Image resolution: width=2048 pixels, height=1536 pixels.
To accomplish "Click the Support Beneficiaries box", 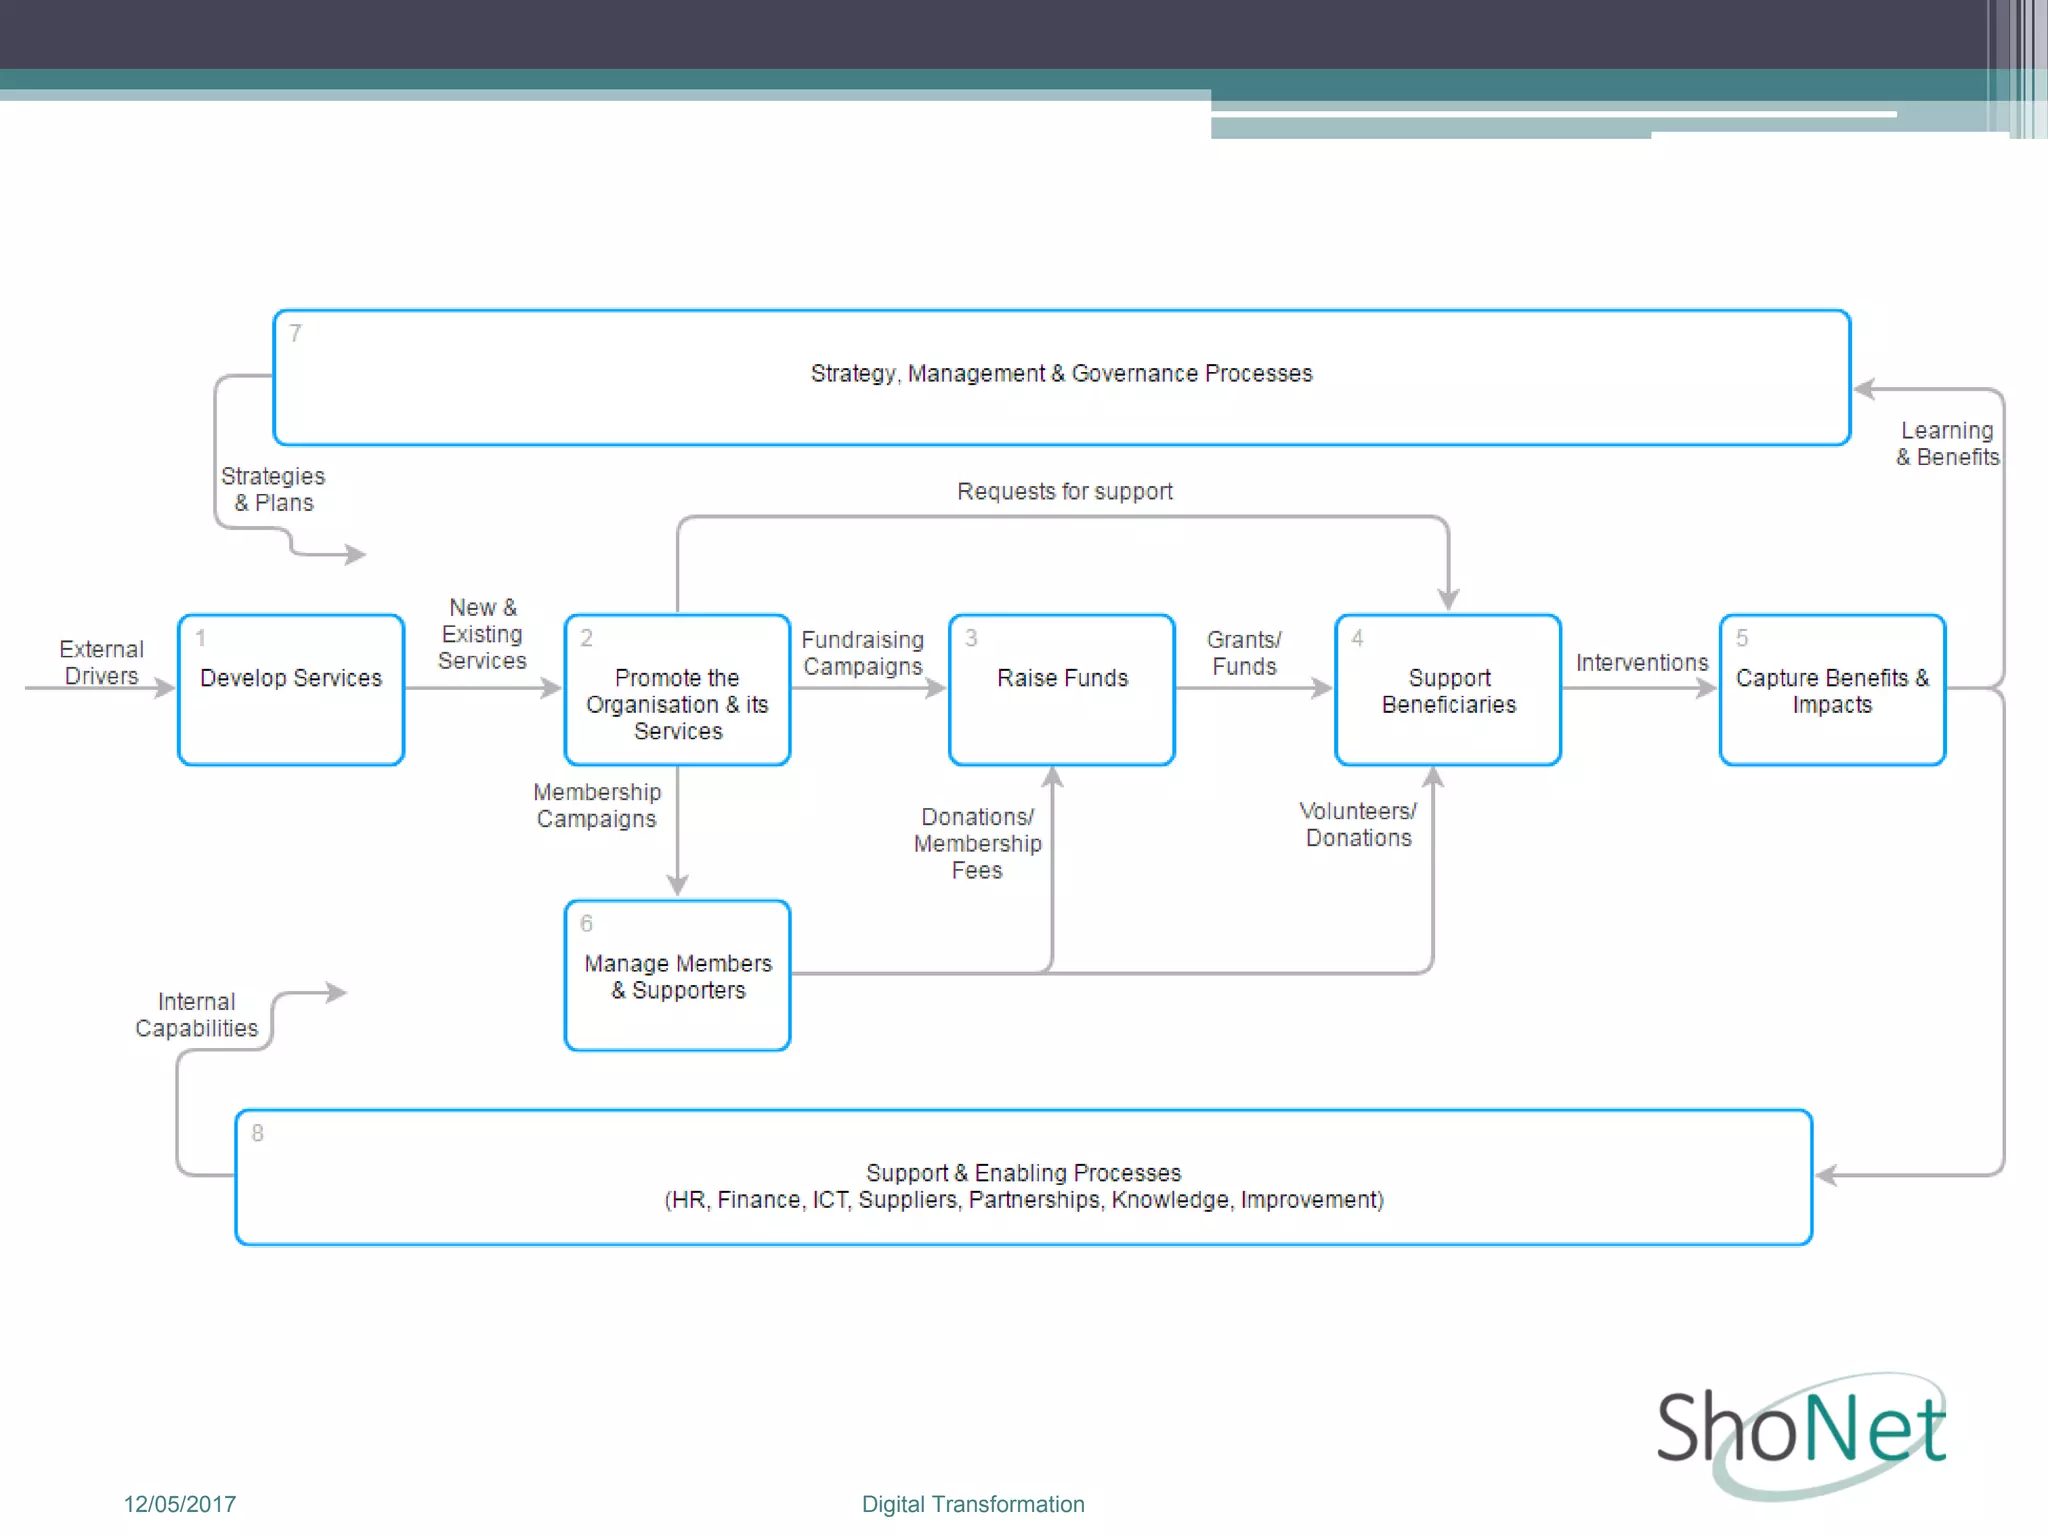I will point(1448,690).
